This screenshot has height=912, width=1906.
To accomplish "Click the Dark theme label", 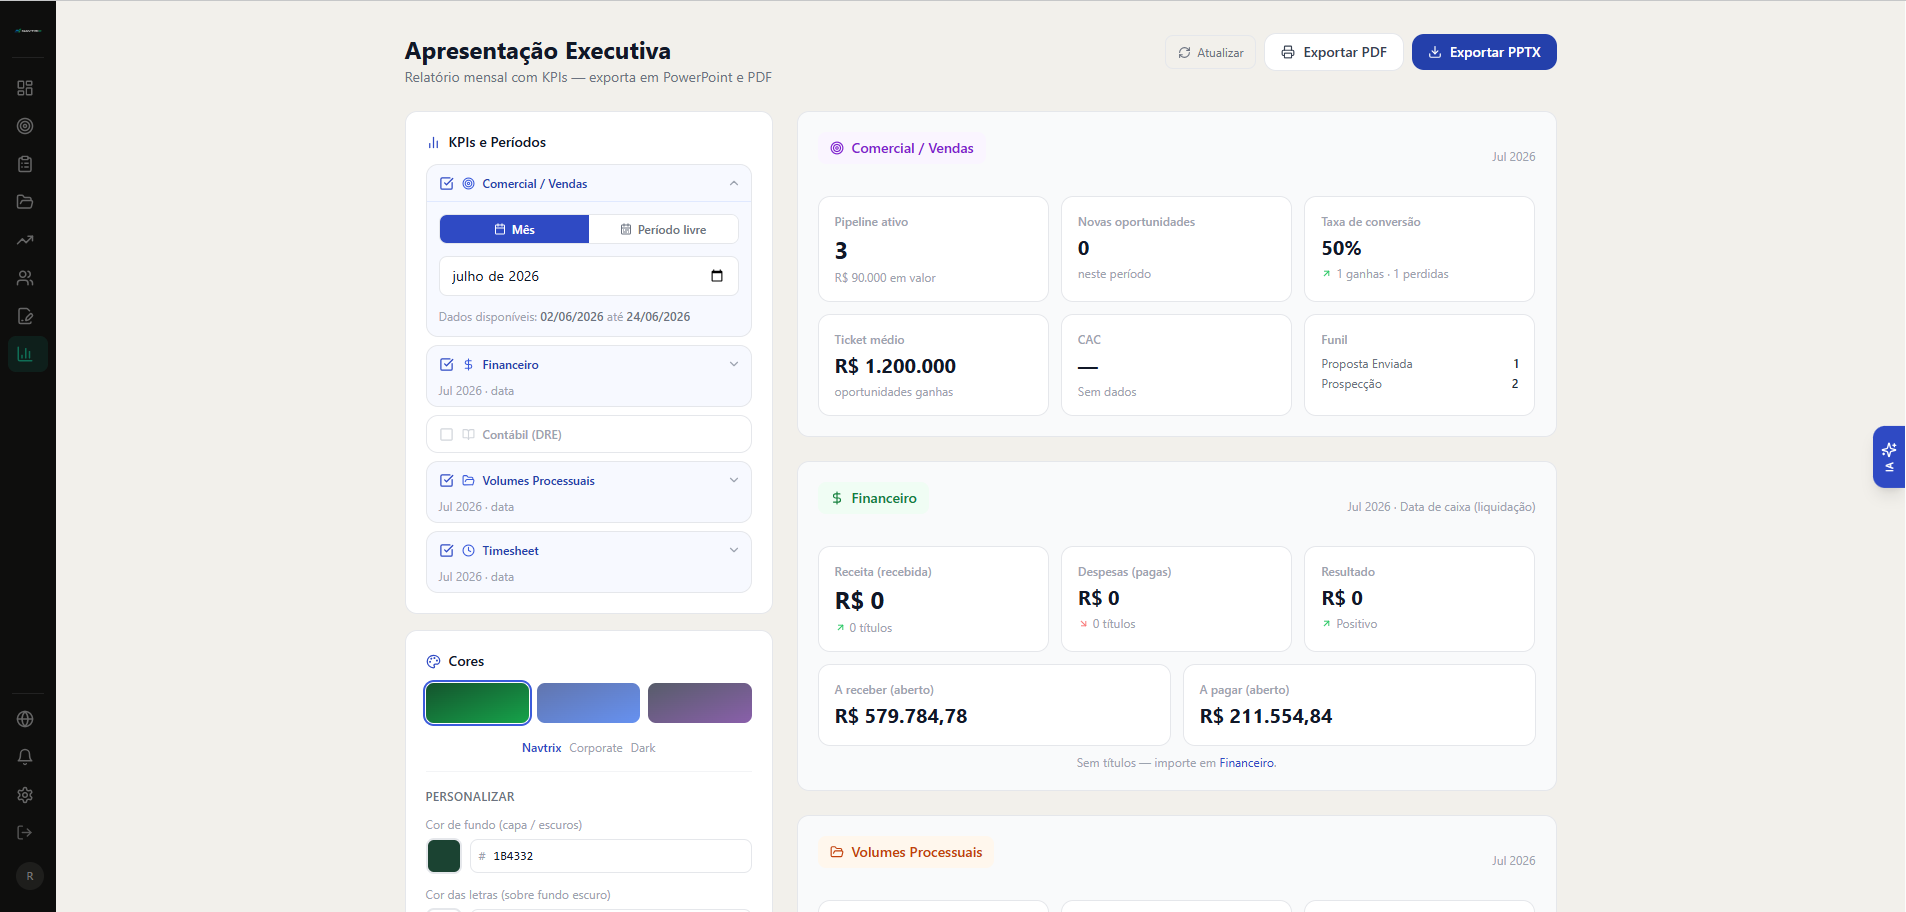I will point(643,748).
